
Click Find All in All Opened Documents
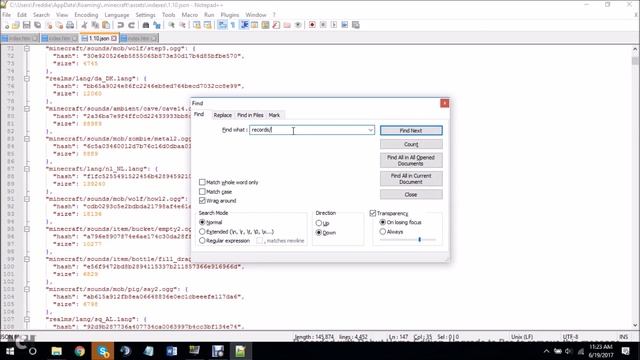tap(411, 160)
